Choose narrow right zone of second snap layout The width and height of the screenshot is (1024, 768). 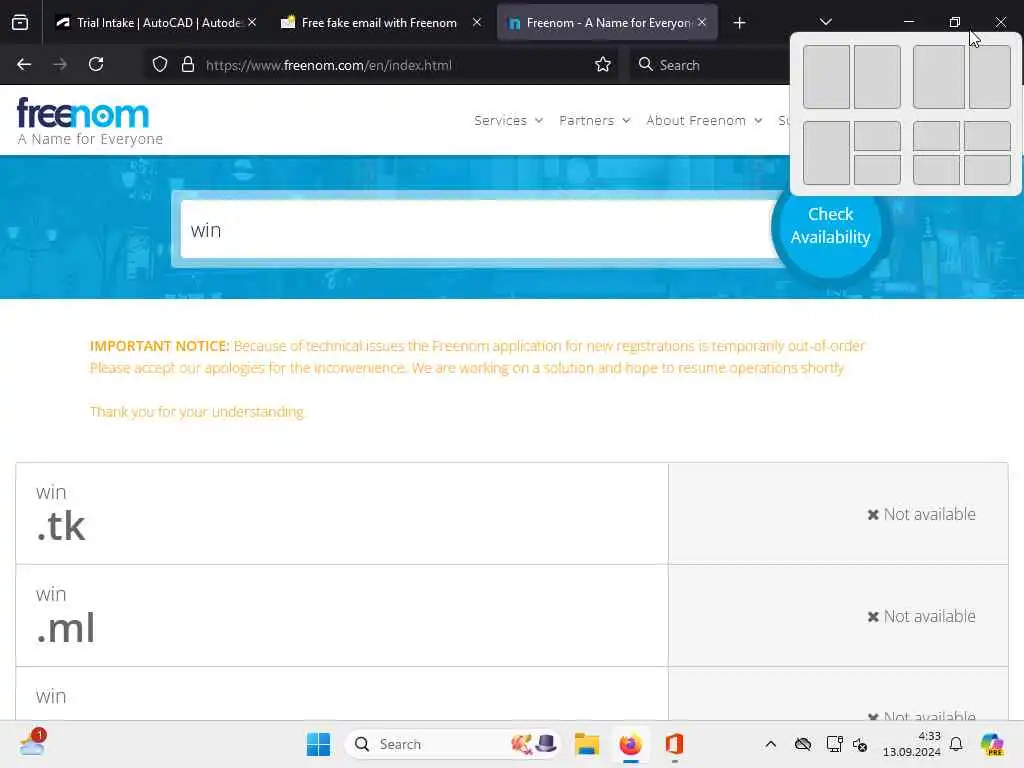pyautogui.click(x=990, y=77)
